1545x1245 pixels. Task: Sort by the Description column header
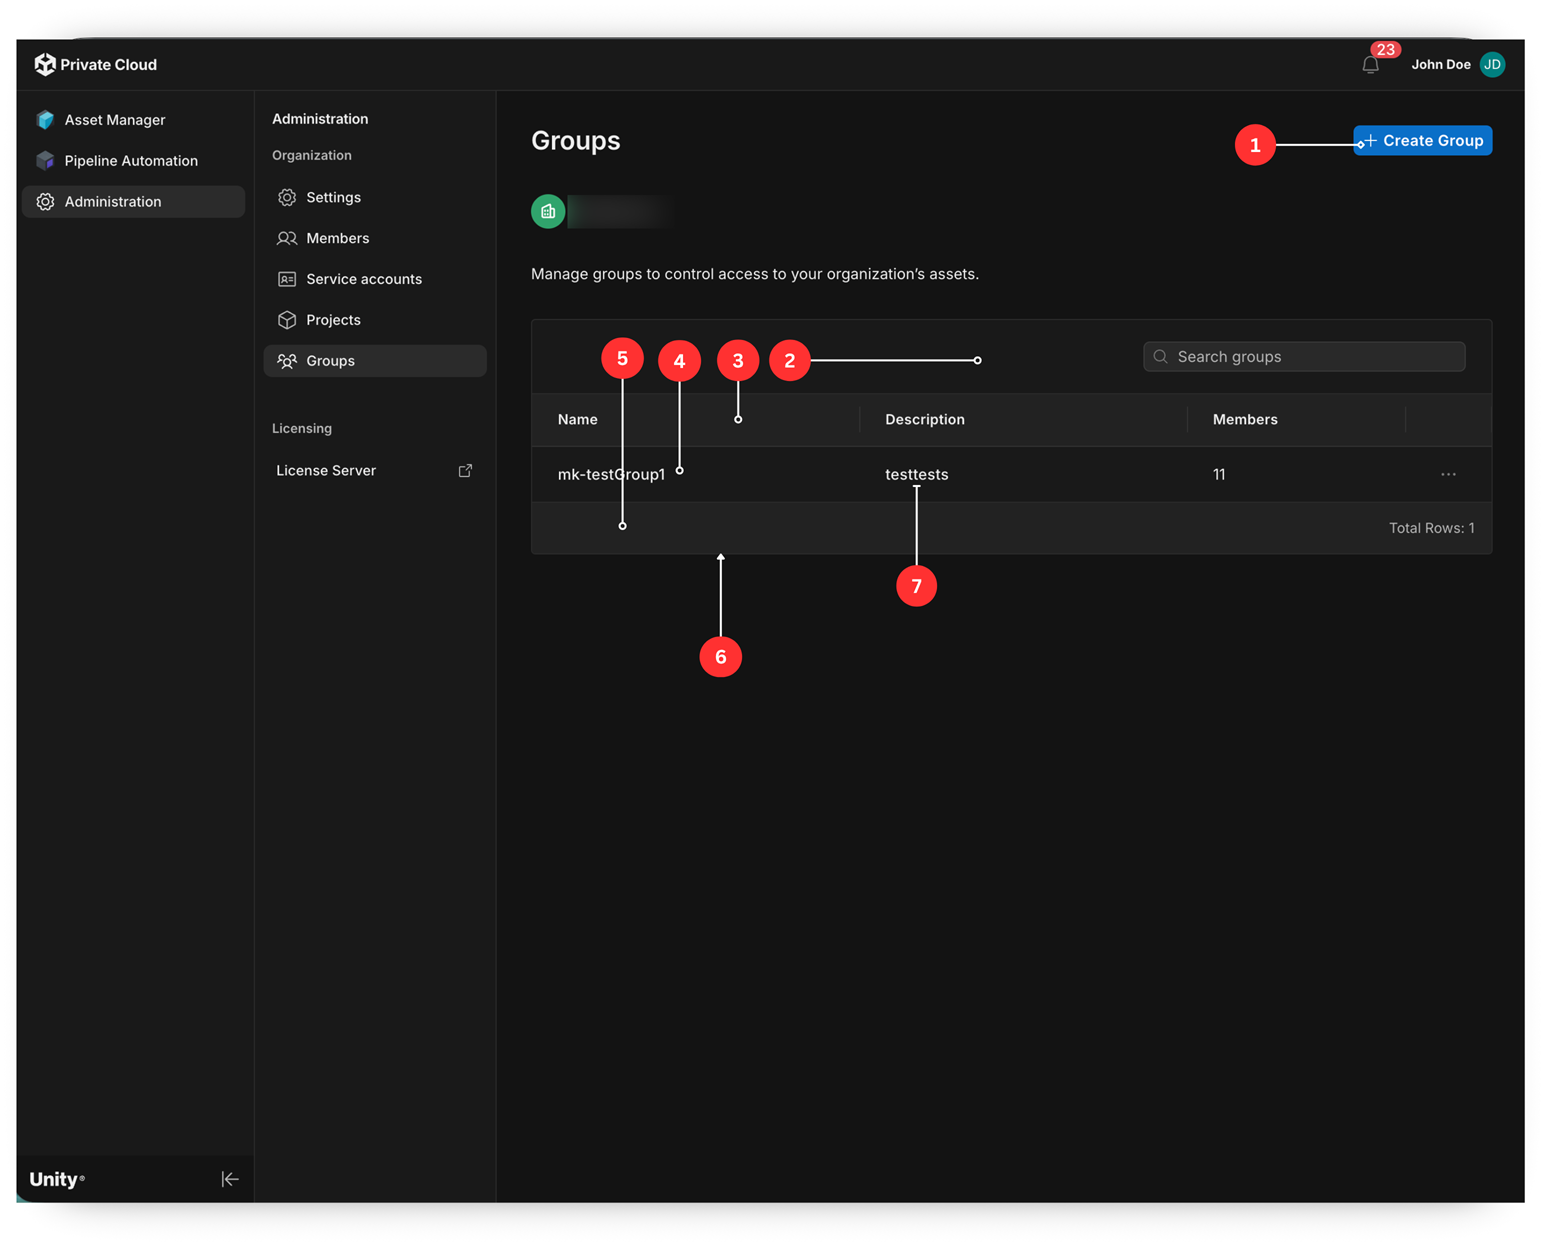click(x=924, y=419)
